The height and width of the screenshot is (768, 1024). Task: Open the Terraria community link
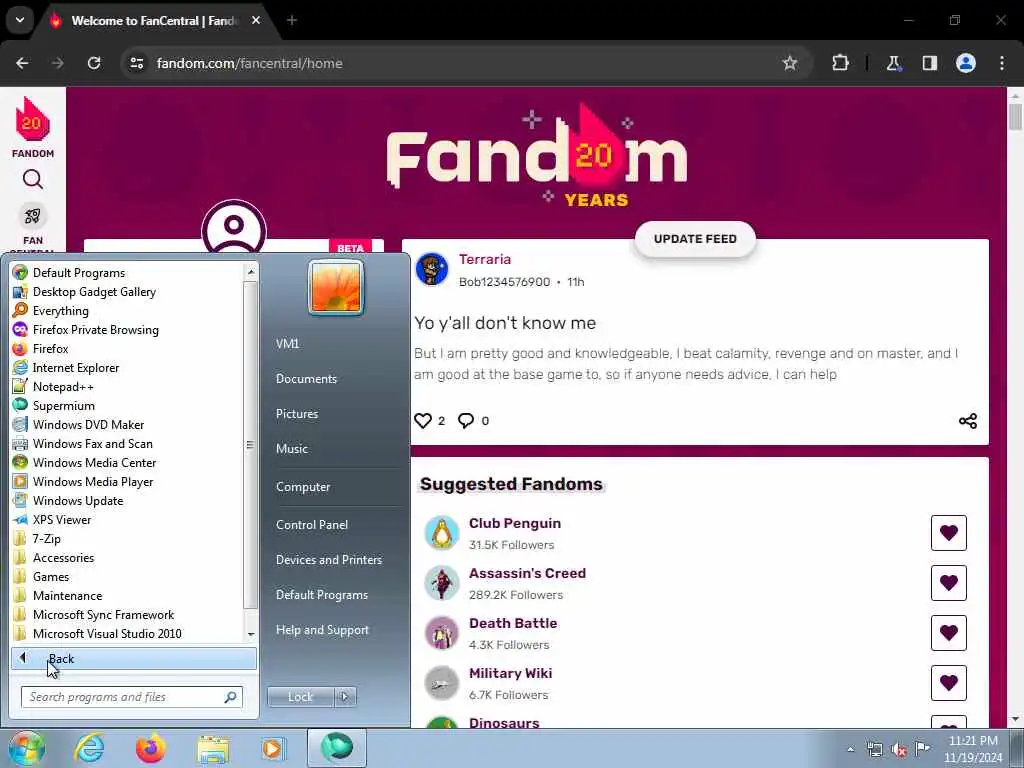[485, 259]
